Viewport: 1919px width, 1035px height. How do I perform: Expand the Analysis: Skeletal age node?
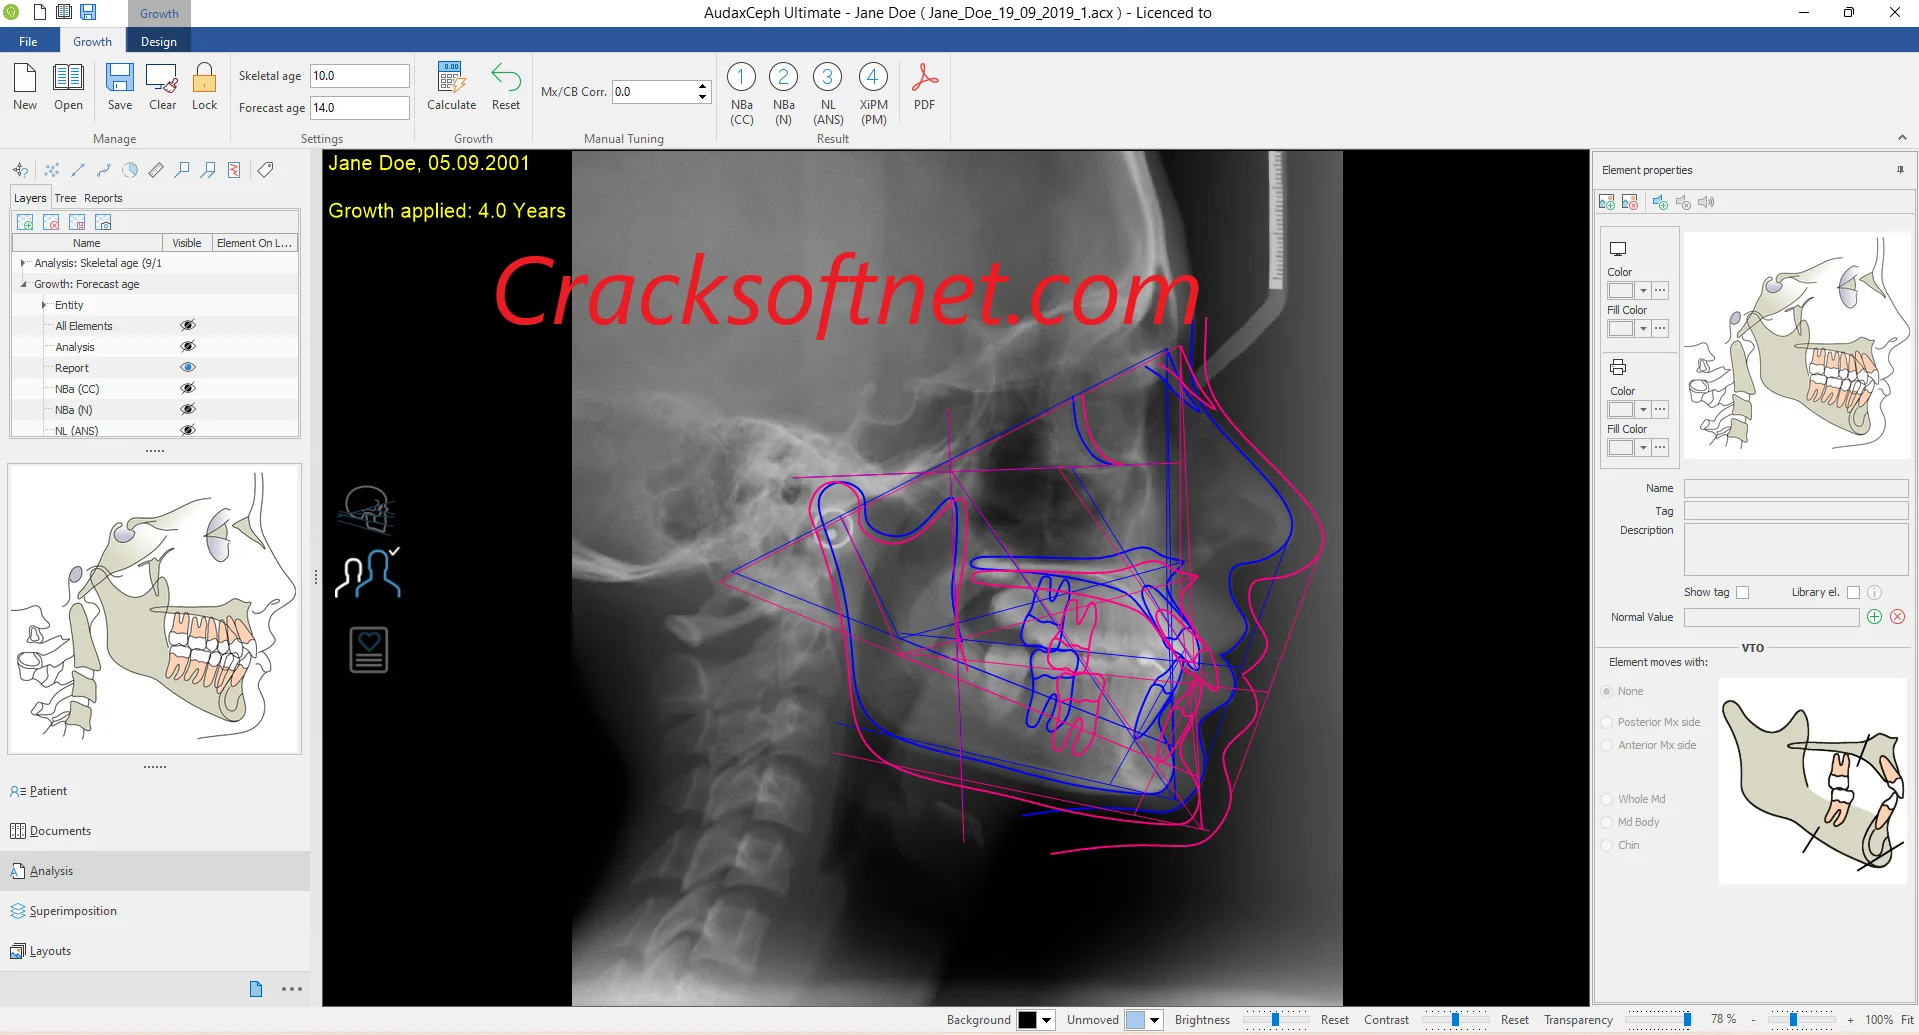(23, 263)
